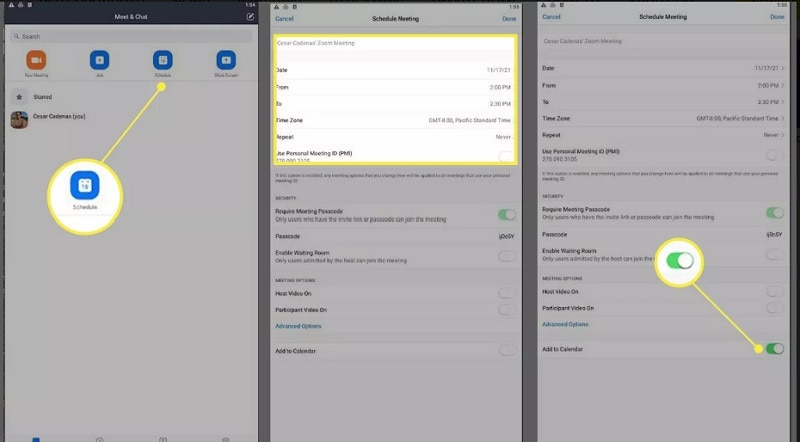Click the 'Meet & Chat' title
Screen dimensions: 800x442
click(x=131, y=17)
